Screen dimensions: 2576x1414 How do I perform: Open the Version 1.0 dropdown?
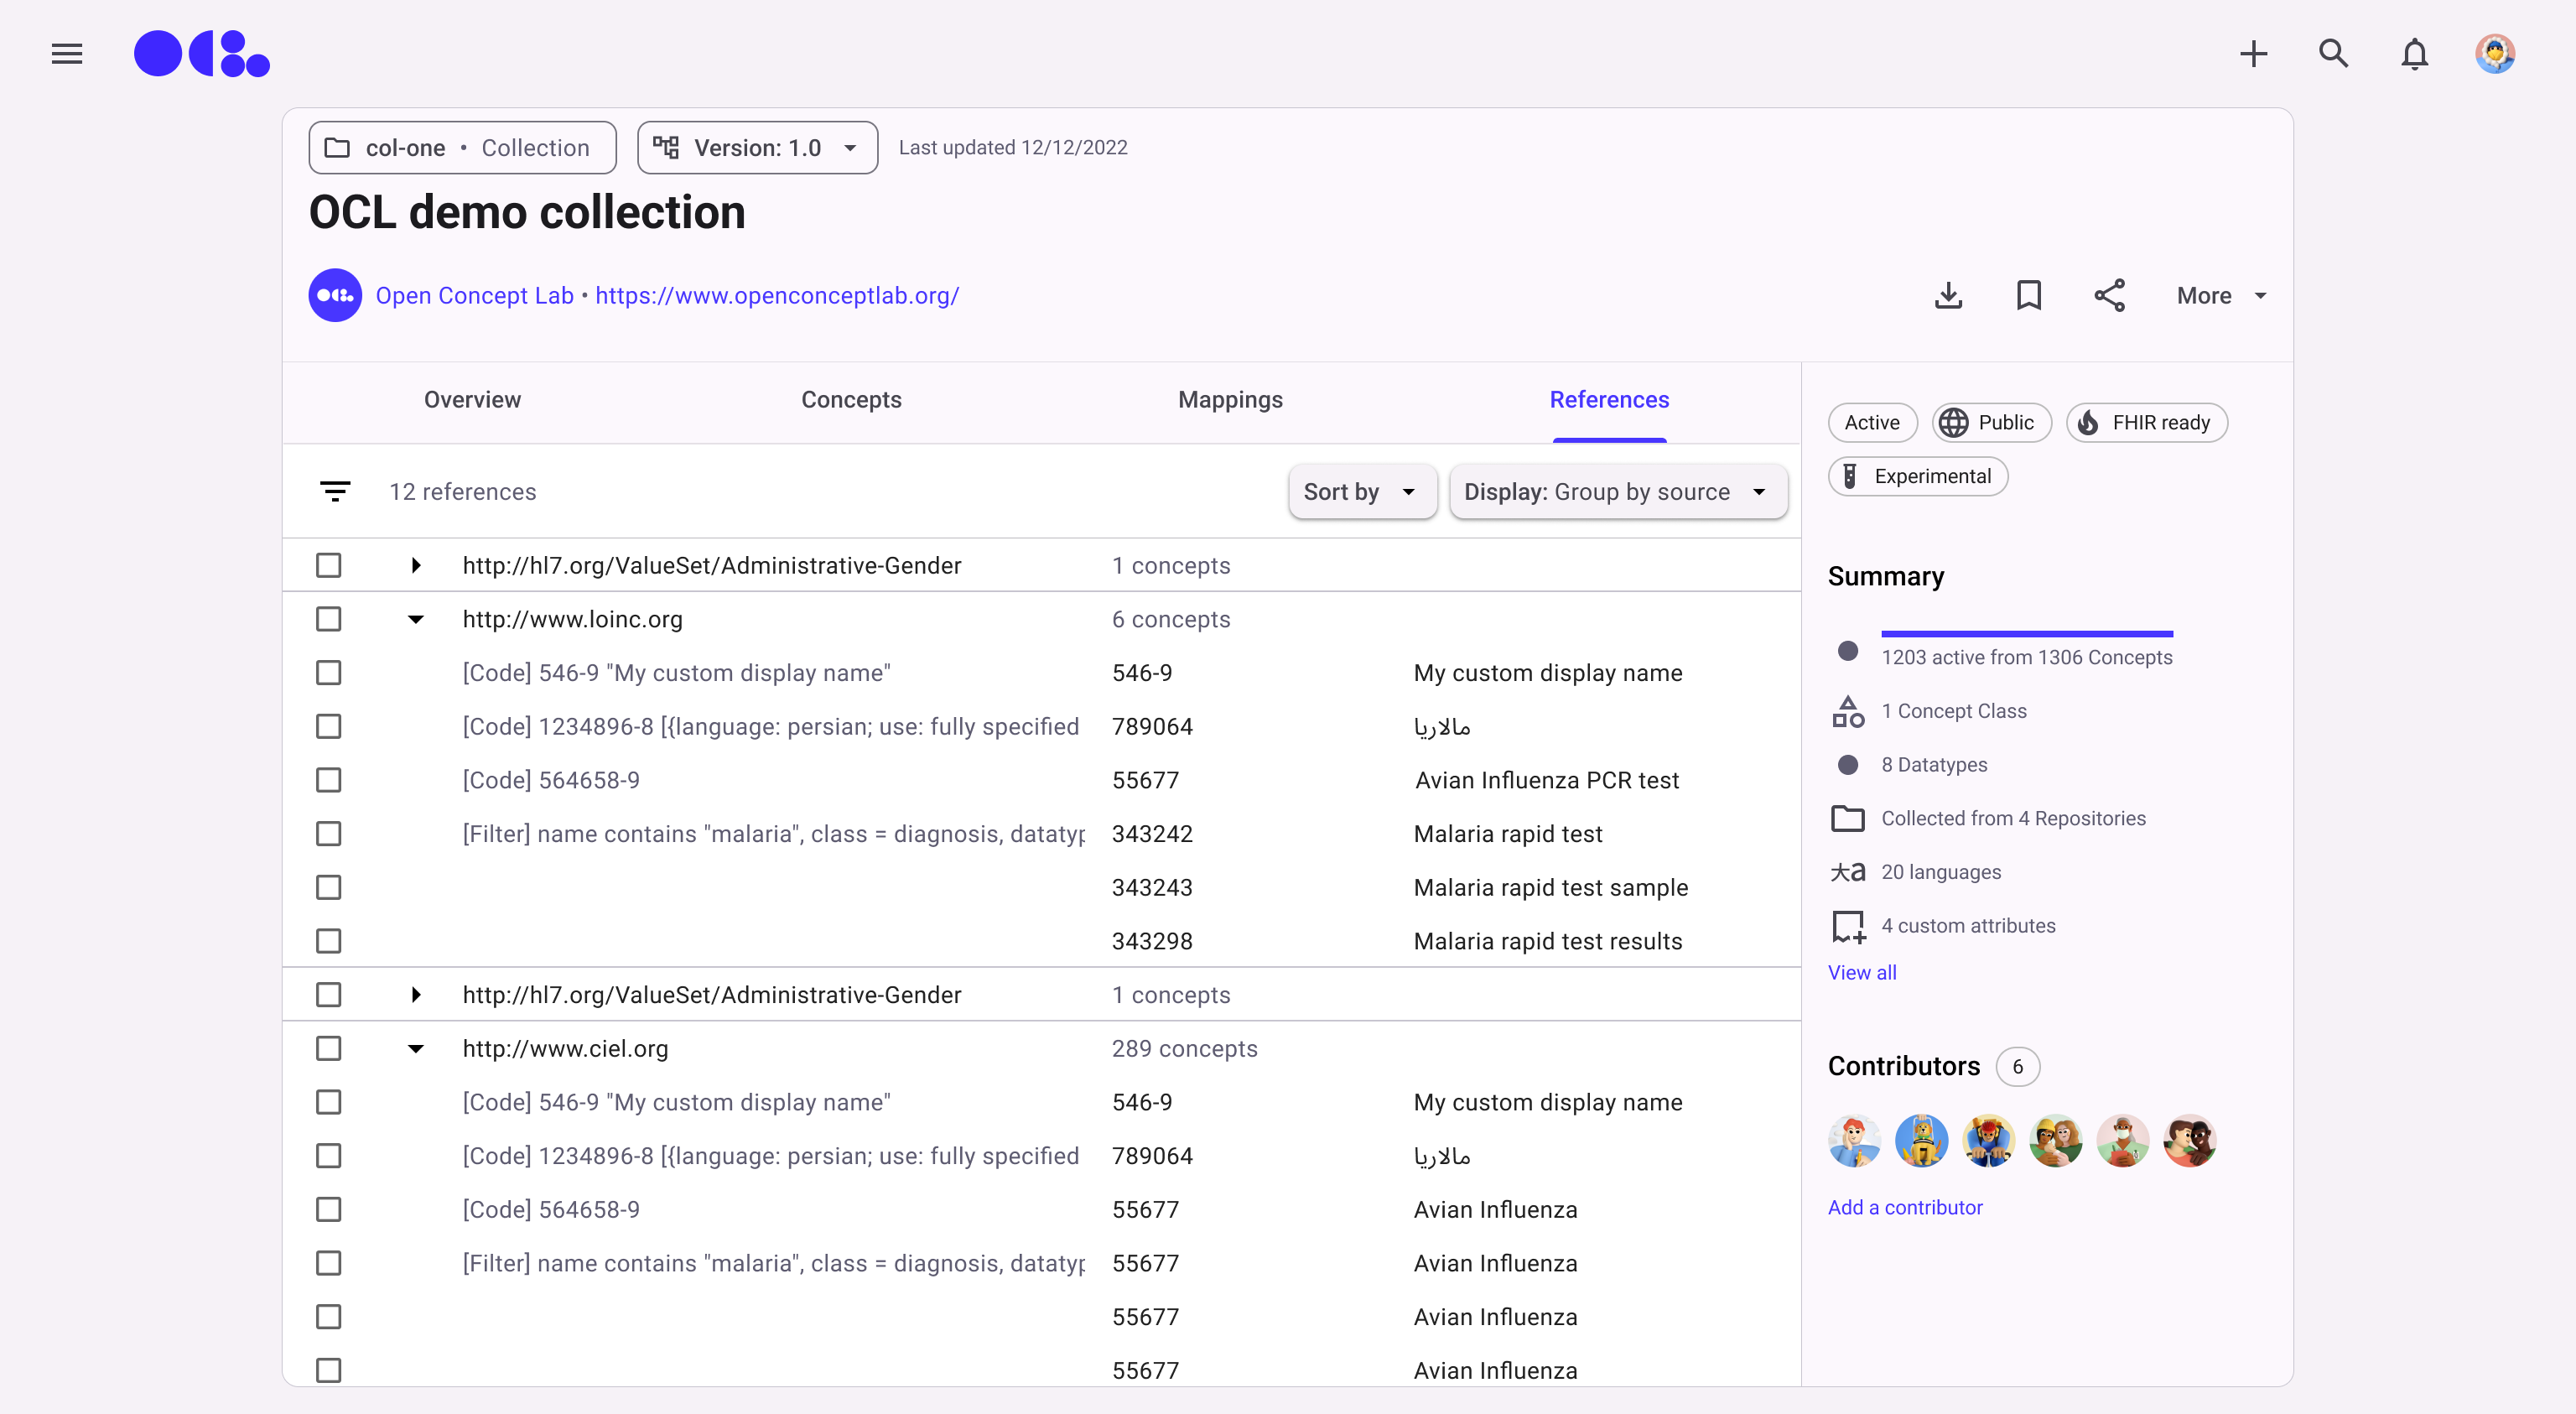click(757, 148)
